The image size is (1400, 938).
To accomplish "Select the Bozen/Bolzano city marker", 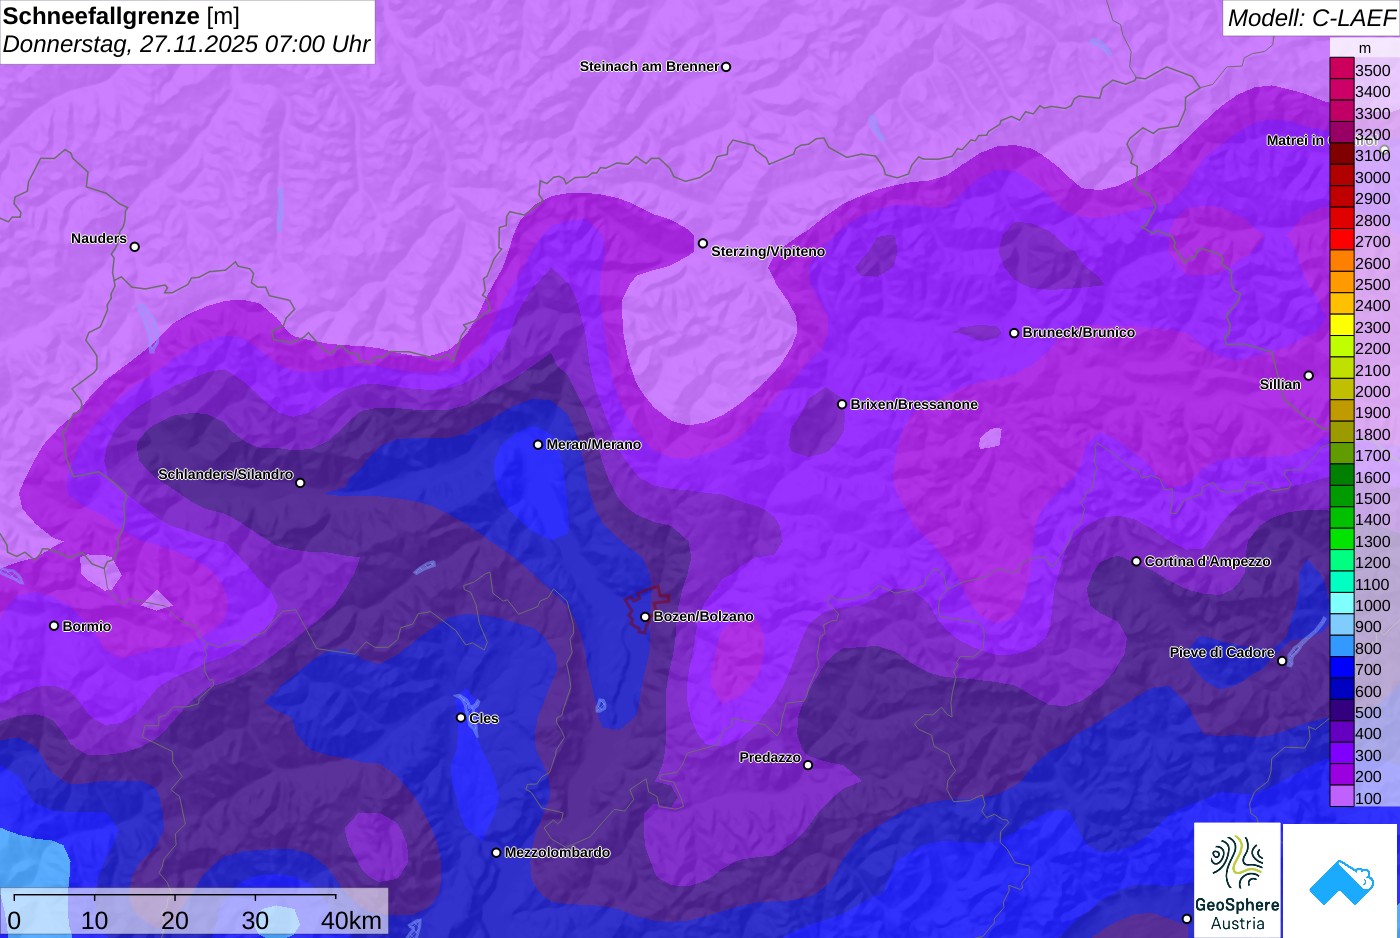I will (x=645, y=617).
